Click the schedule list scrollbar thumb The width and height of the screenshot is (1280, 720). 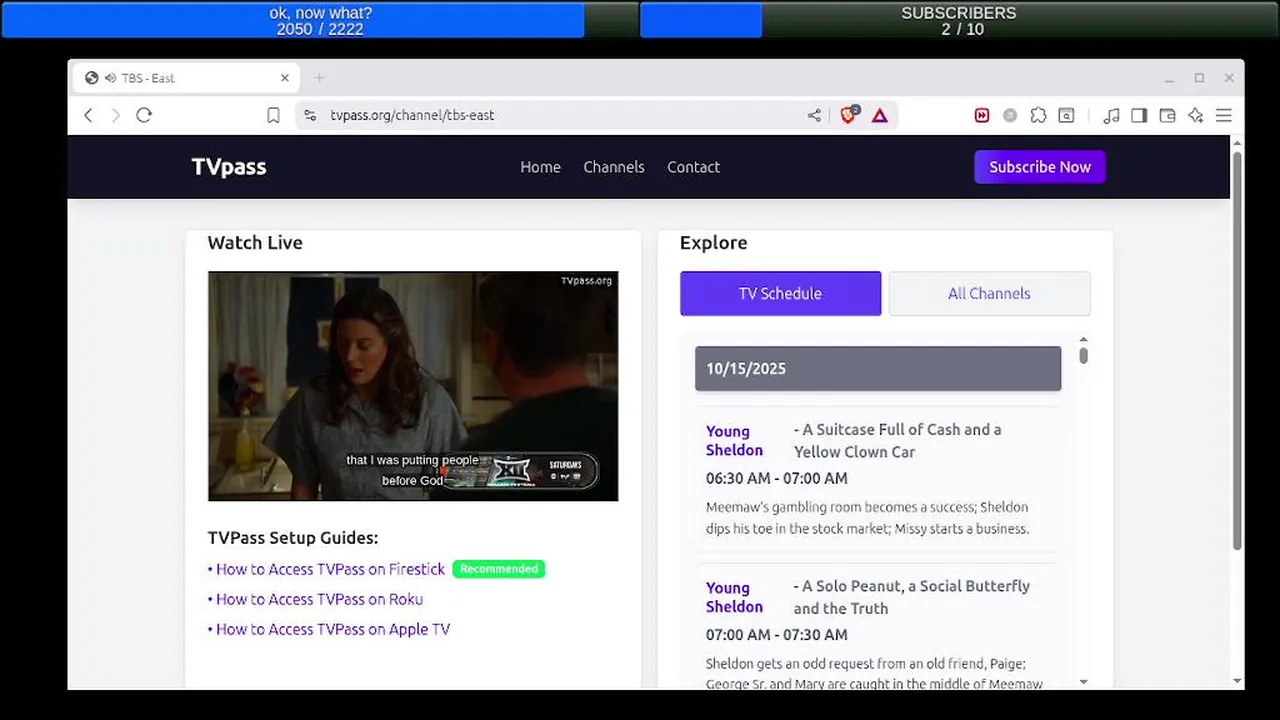pyautogui.click(x=1083, y=355)
